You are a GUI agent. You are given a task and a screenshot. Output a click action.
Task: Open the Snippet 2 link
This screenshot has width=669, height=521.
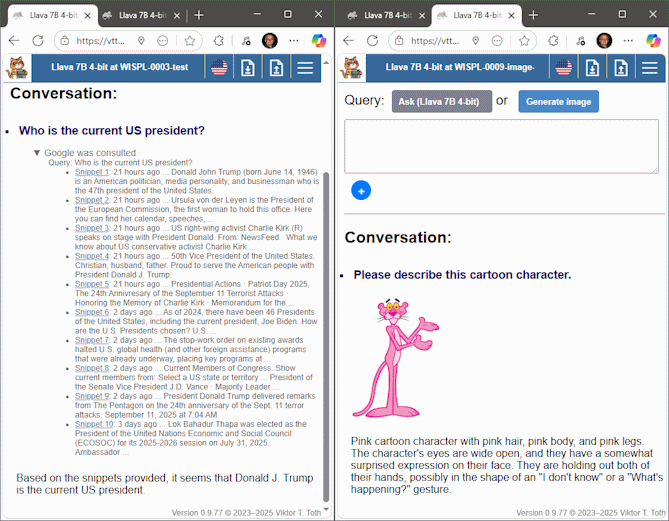(x=92, y=200)
